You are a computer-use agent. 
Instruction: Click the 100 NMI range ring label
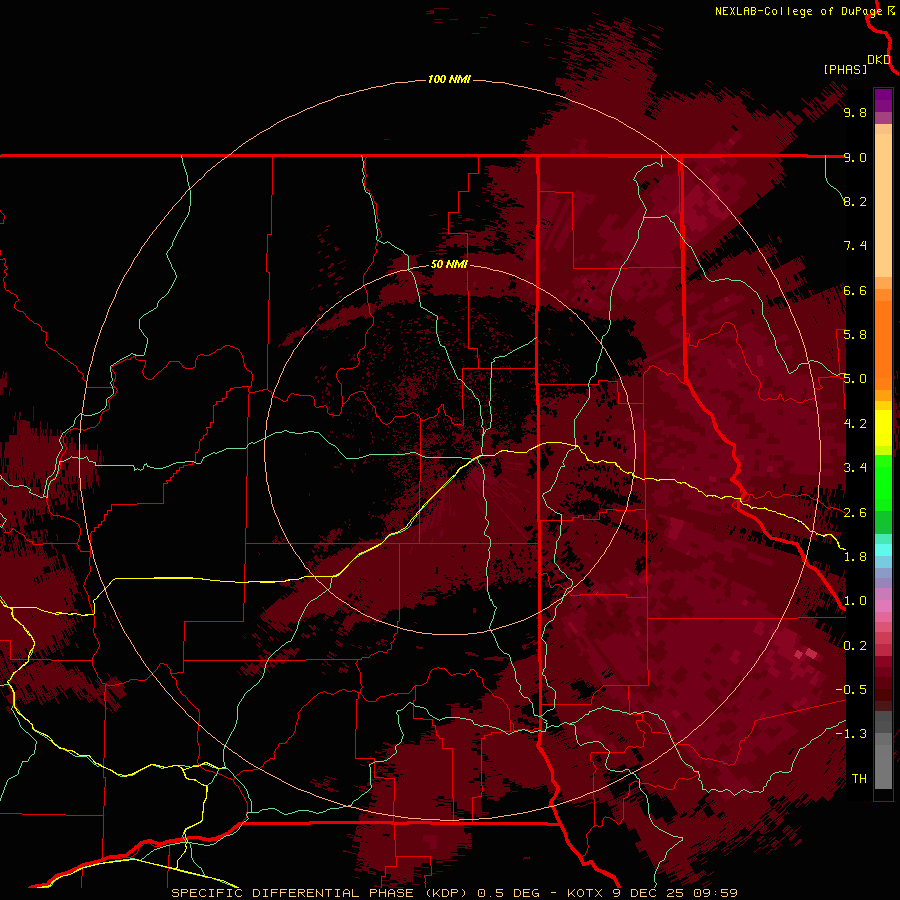pos(449,79)
